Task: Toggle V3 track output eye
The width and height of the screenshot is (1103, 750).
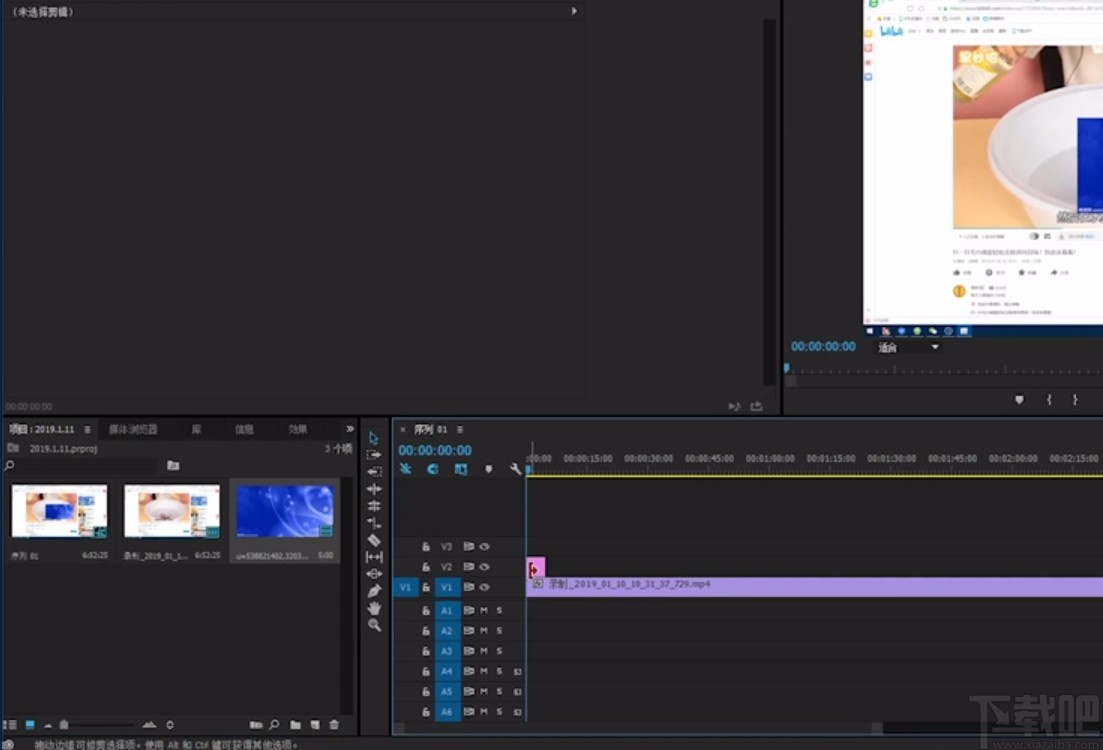Action: (484, 547)
